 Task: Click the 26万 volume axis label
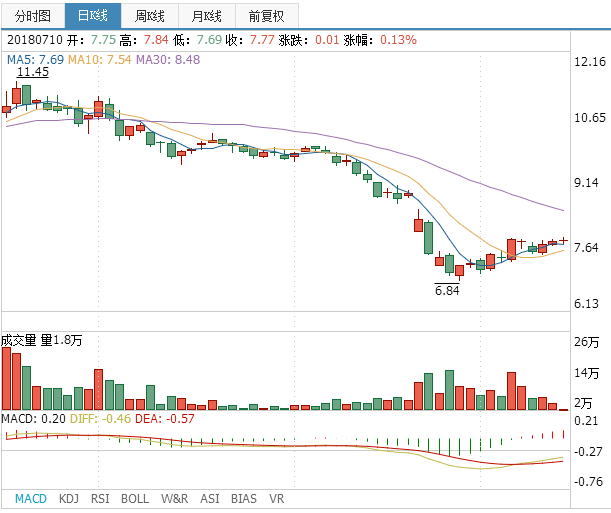point(586,342)
